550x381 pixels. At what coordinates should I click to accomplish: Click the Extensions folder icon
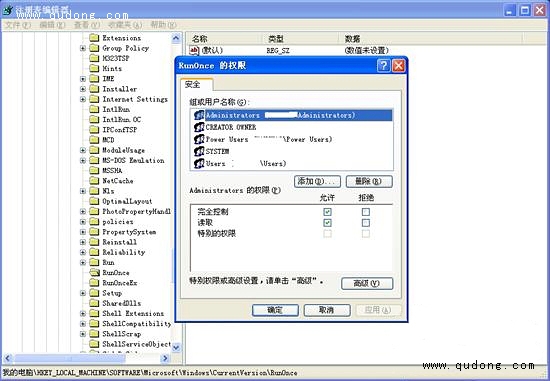click(x=94, y=38)
